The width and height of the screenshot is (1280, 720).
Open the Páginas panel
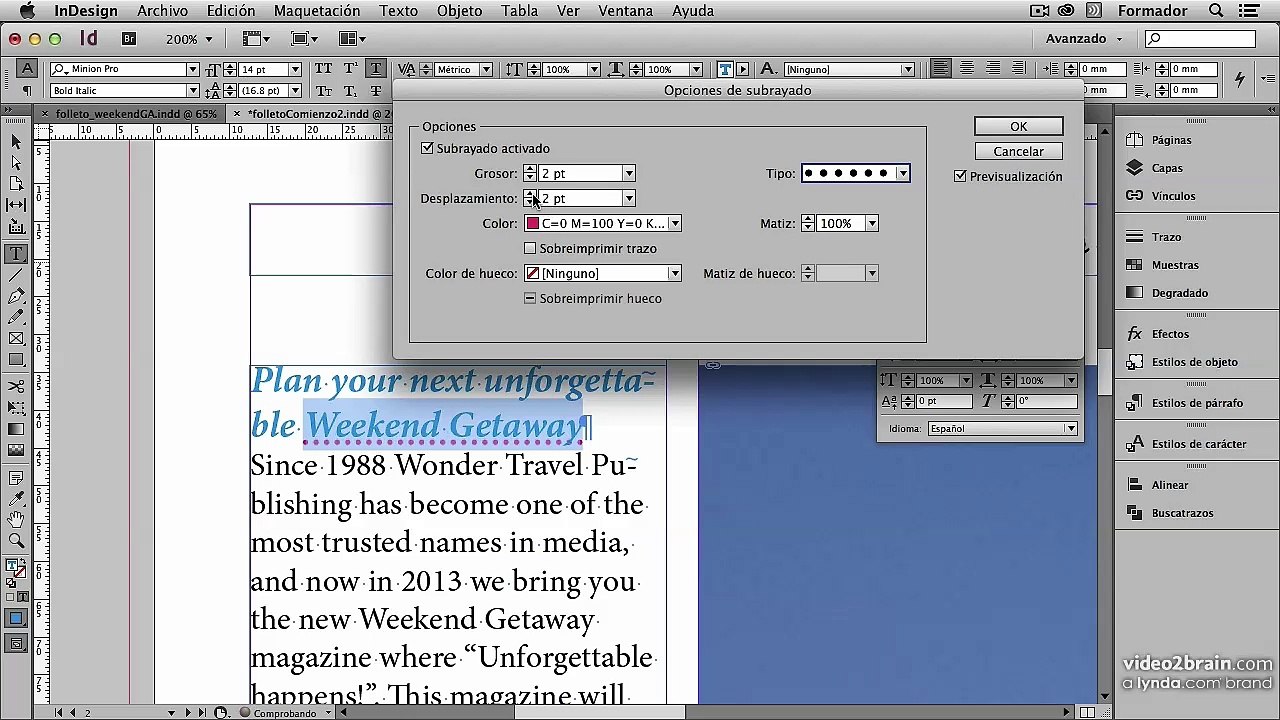tap(1171, 140)
